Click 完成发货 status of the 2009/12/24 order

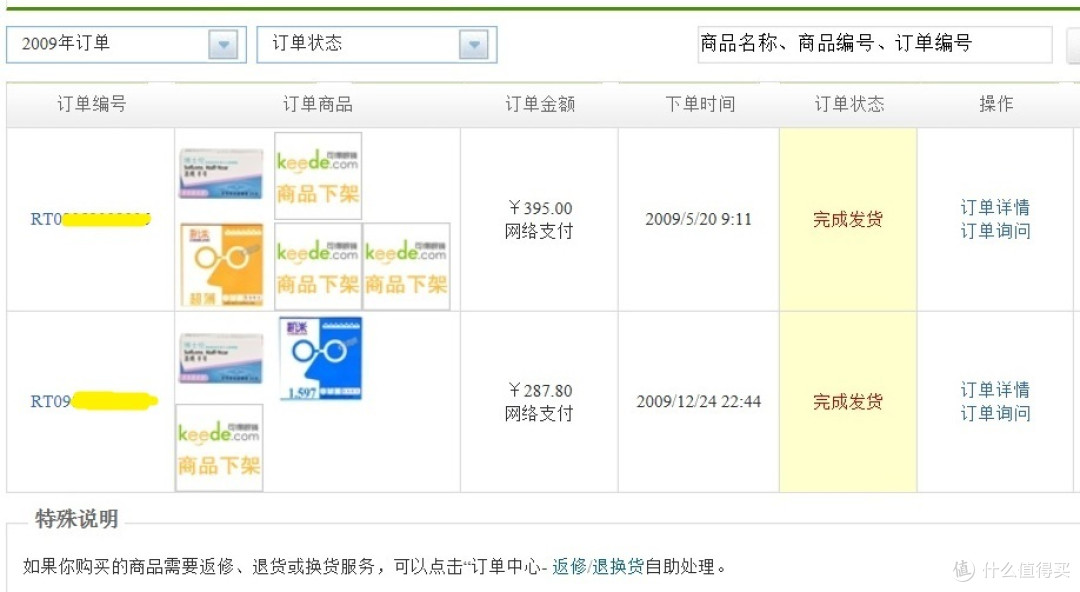click(848, 402)
